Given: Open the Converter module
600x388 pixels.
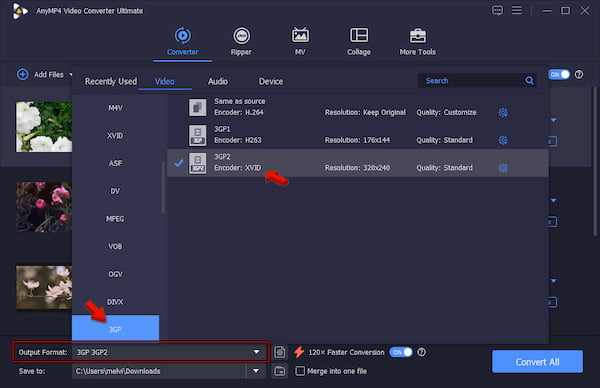Looking at the screenshot, I should click(x=183, y=42).
